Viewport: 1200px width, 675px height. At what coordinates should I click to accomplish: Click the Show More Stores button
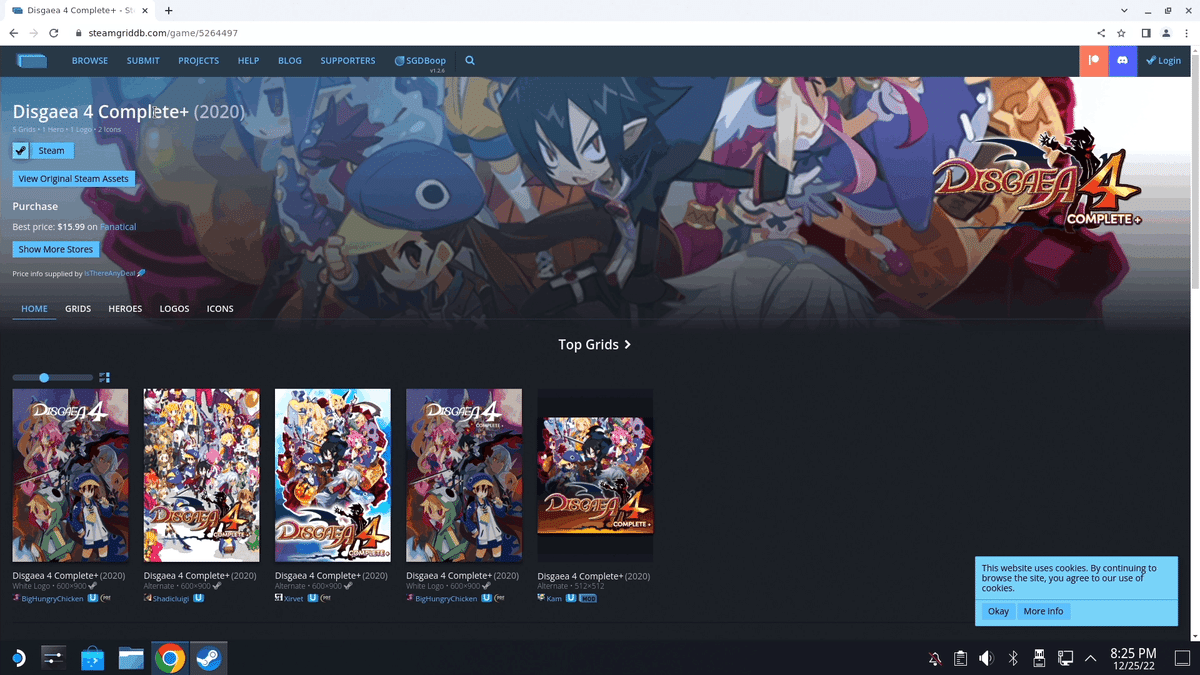[x=56, y=249]
